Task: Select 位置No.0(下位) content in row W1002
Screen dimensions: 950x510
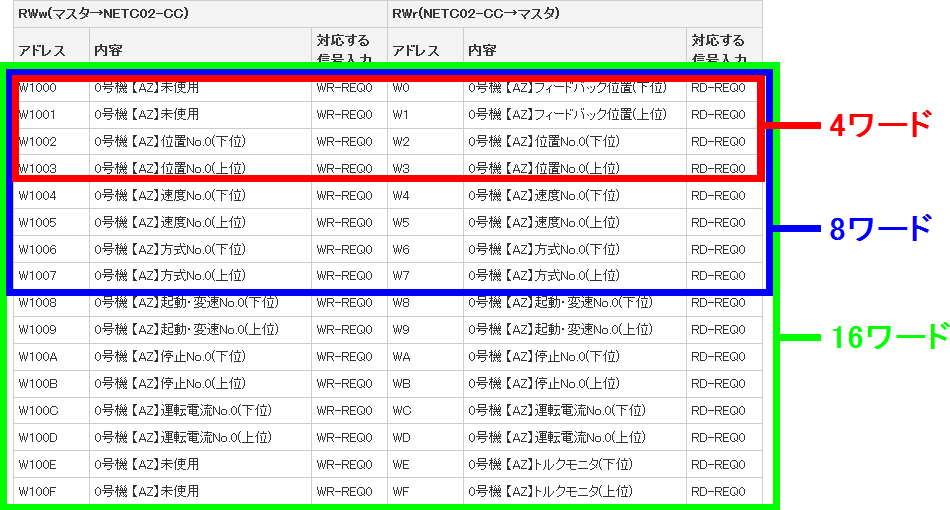Action: click(200, 142)
